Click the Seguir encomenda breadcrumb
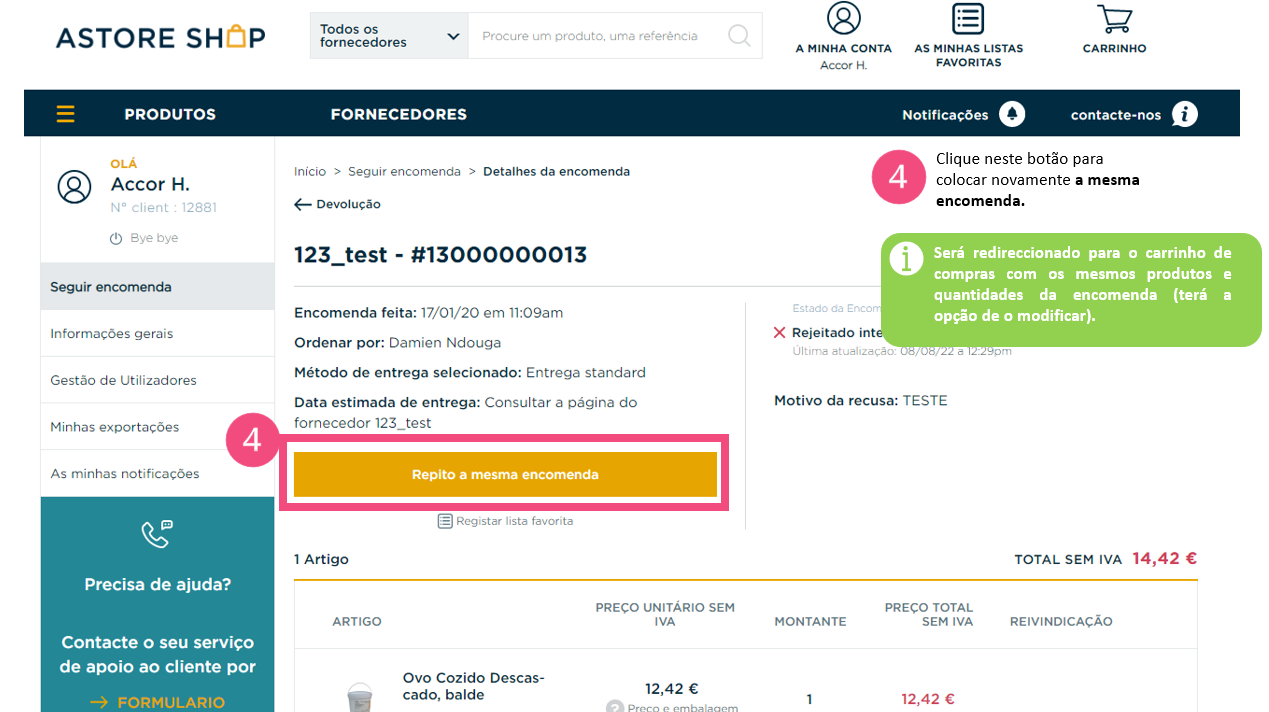This screenshot has height=712, width=1269. pyautogui.click(x=404, y=171)
